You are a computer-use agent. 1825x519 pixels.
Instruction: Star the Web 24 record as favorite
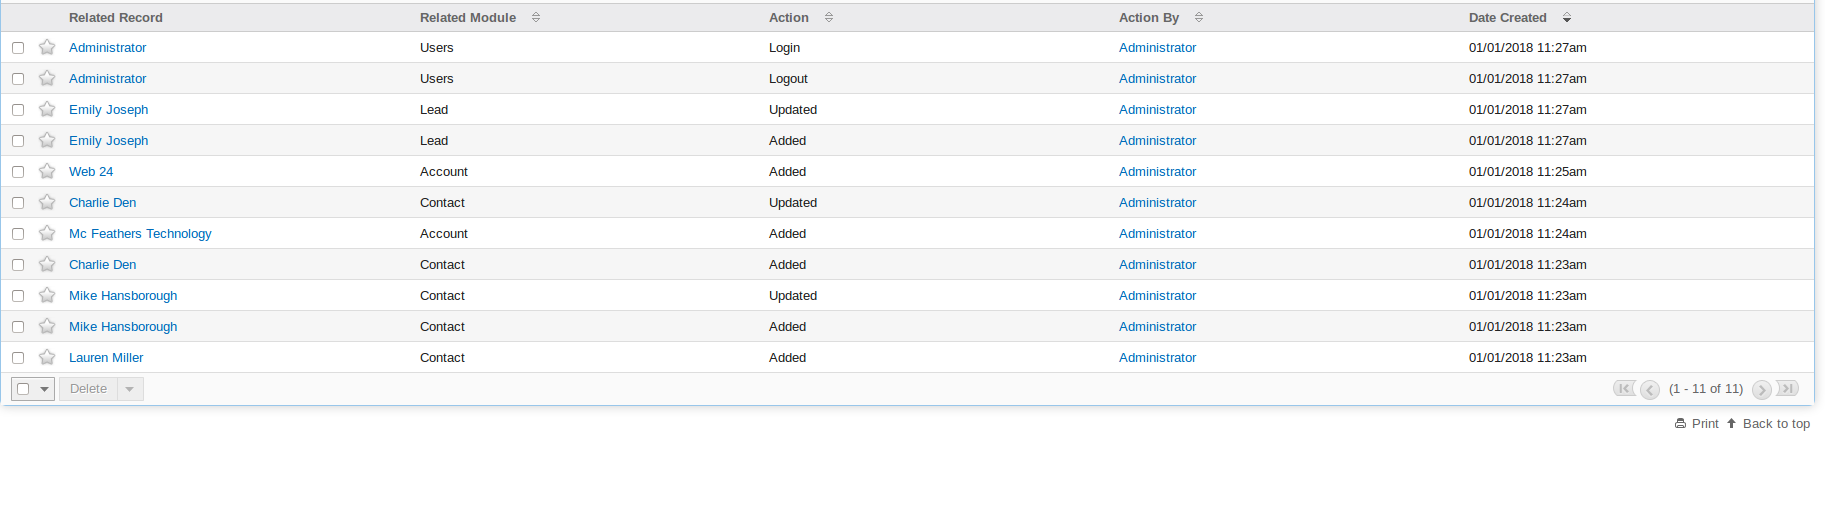(x=47, y=171)
